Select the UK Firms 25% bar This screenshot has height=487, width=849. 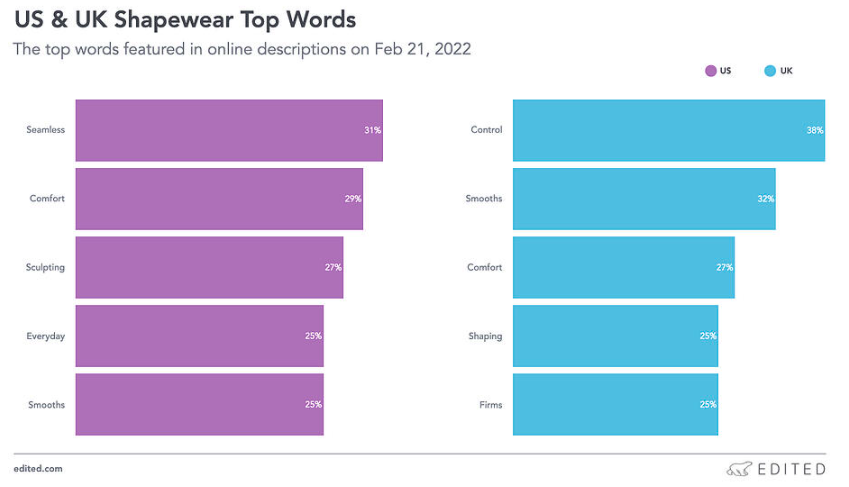tap(615, 404)
